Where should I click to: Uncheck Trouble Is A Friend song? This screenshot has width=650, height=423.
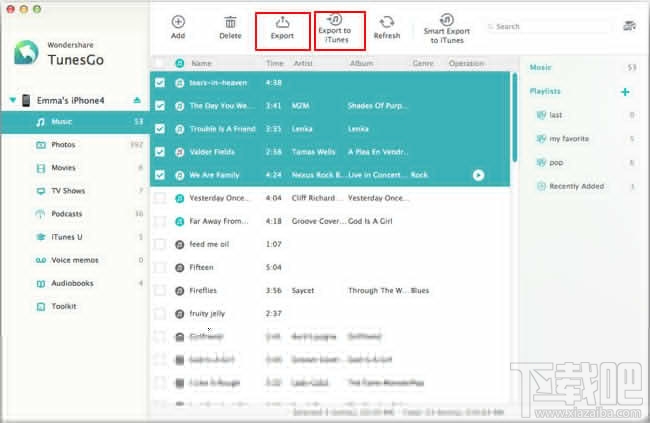click(160, 129)
